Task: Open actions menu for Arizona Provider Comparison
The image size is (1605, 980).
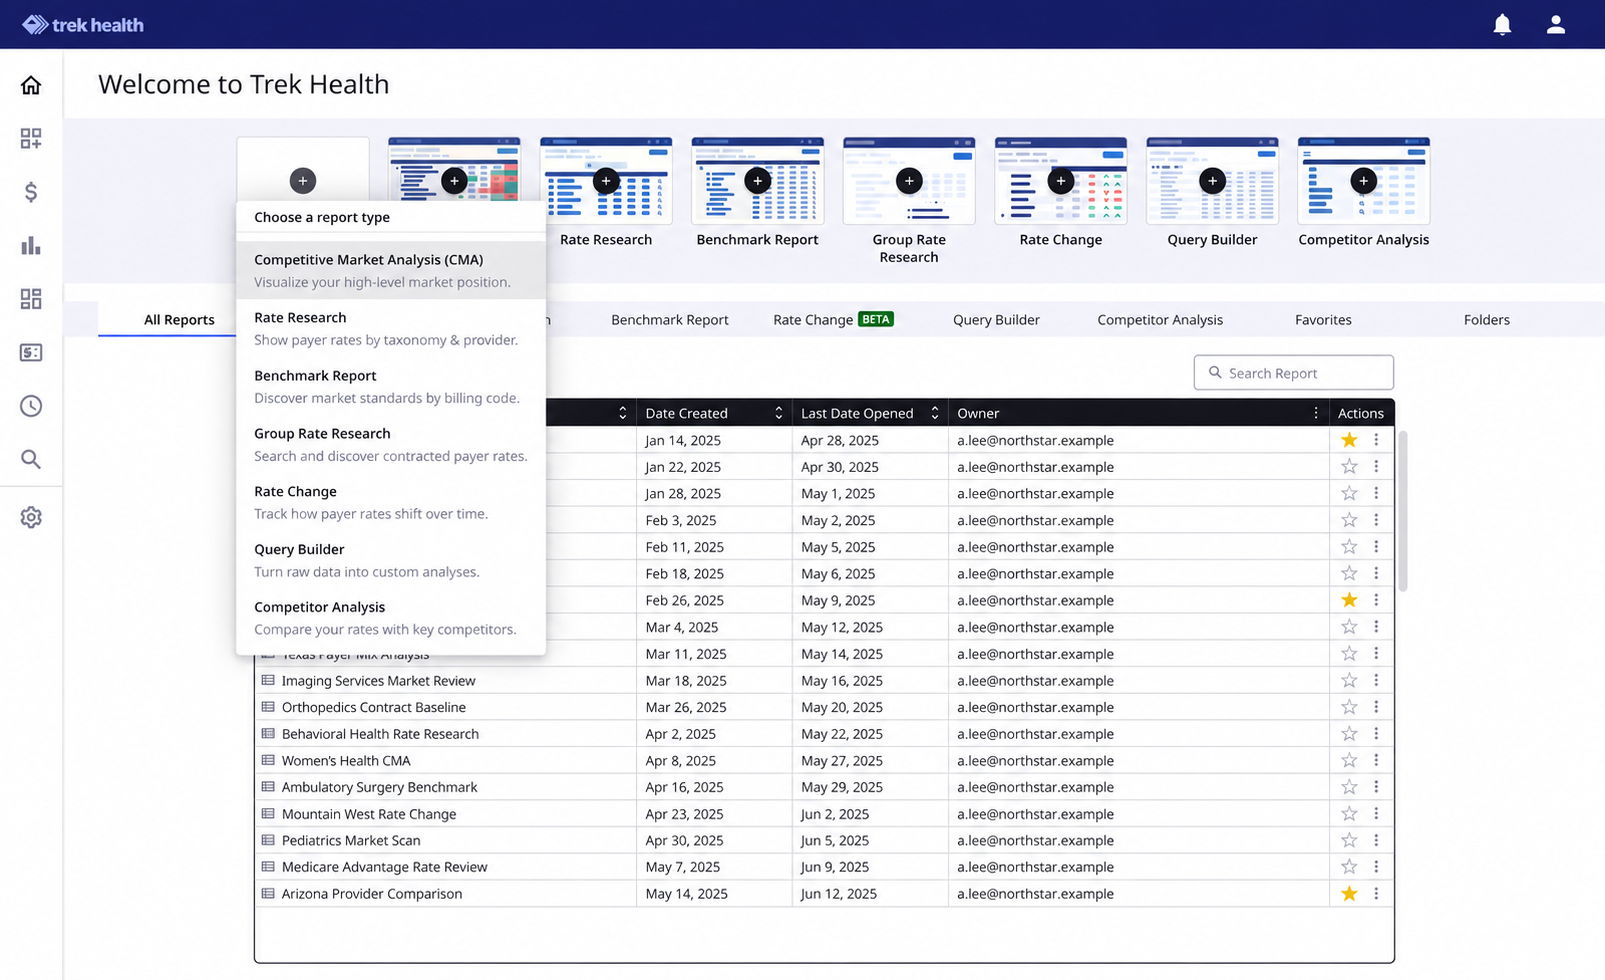Action: [1376, 894]
